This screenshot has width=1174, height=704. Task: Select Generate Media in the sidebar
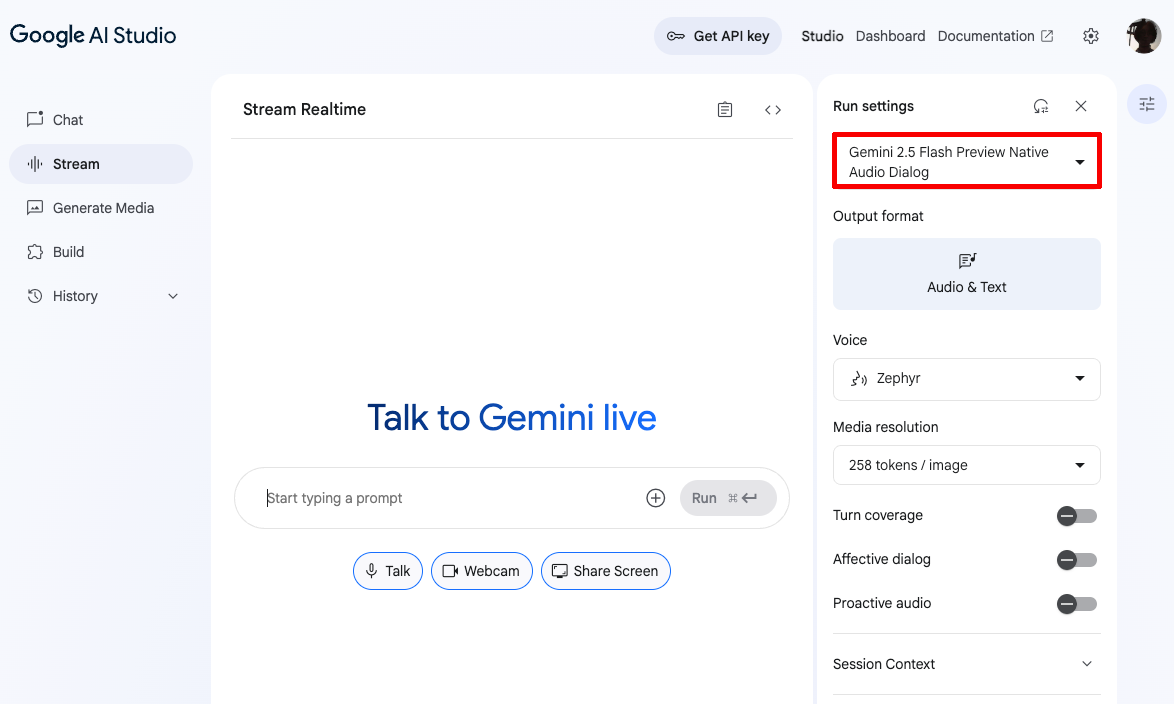pos(103,208)
